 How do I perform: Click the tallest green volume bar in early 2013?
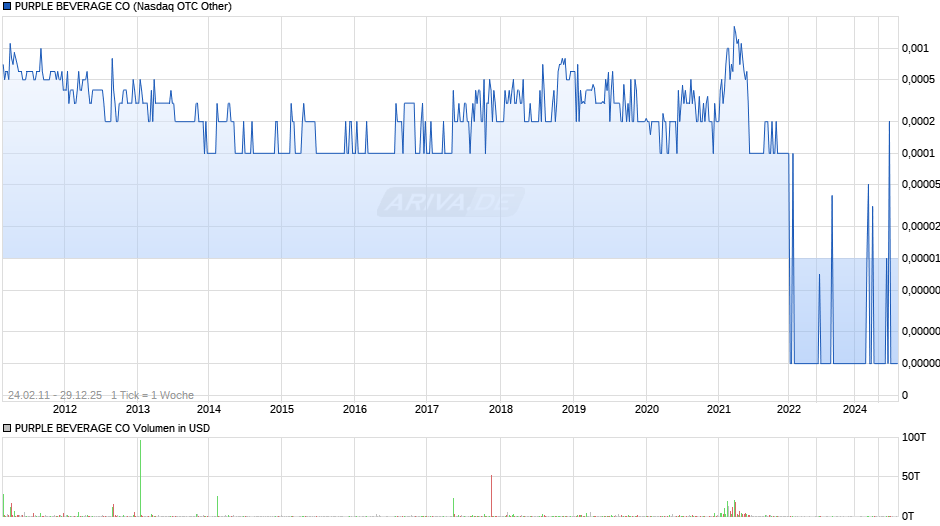tap(140, 478)
